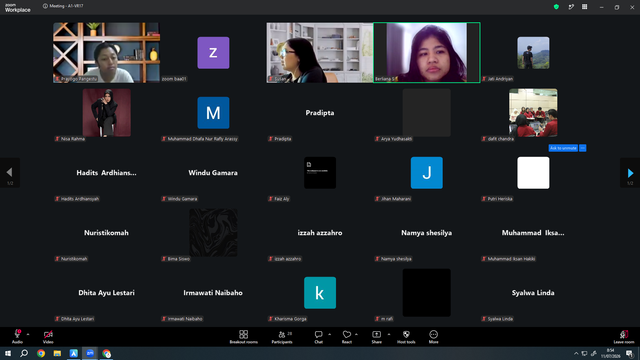The height and width of the screenshot is (360, 640).
Task: Click Bima Siswo's dark marble avatar
Action: coord(213,233)
